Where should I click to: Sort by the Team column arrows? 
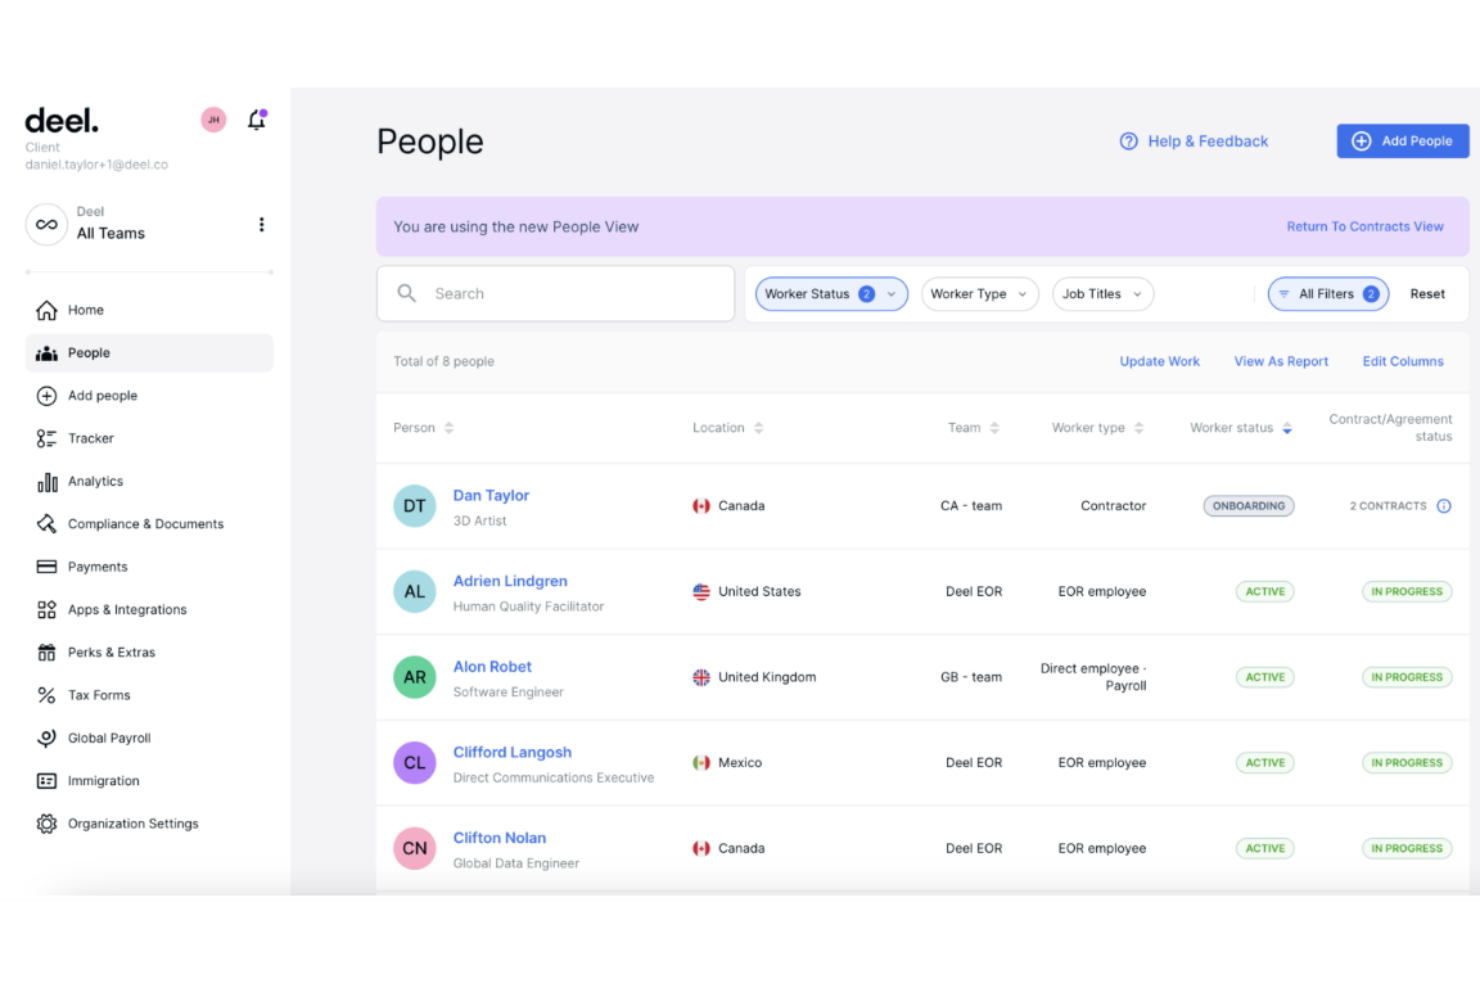point(994,428)
